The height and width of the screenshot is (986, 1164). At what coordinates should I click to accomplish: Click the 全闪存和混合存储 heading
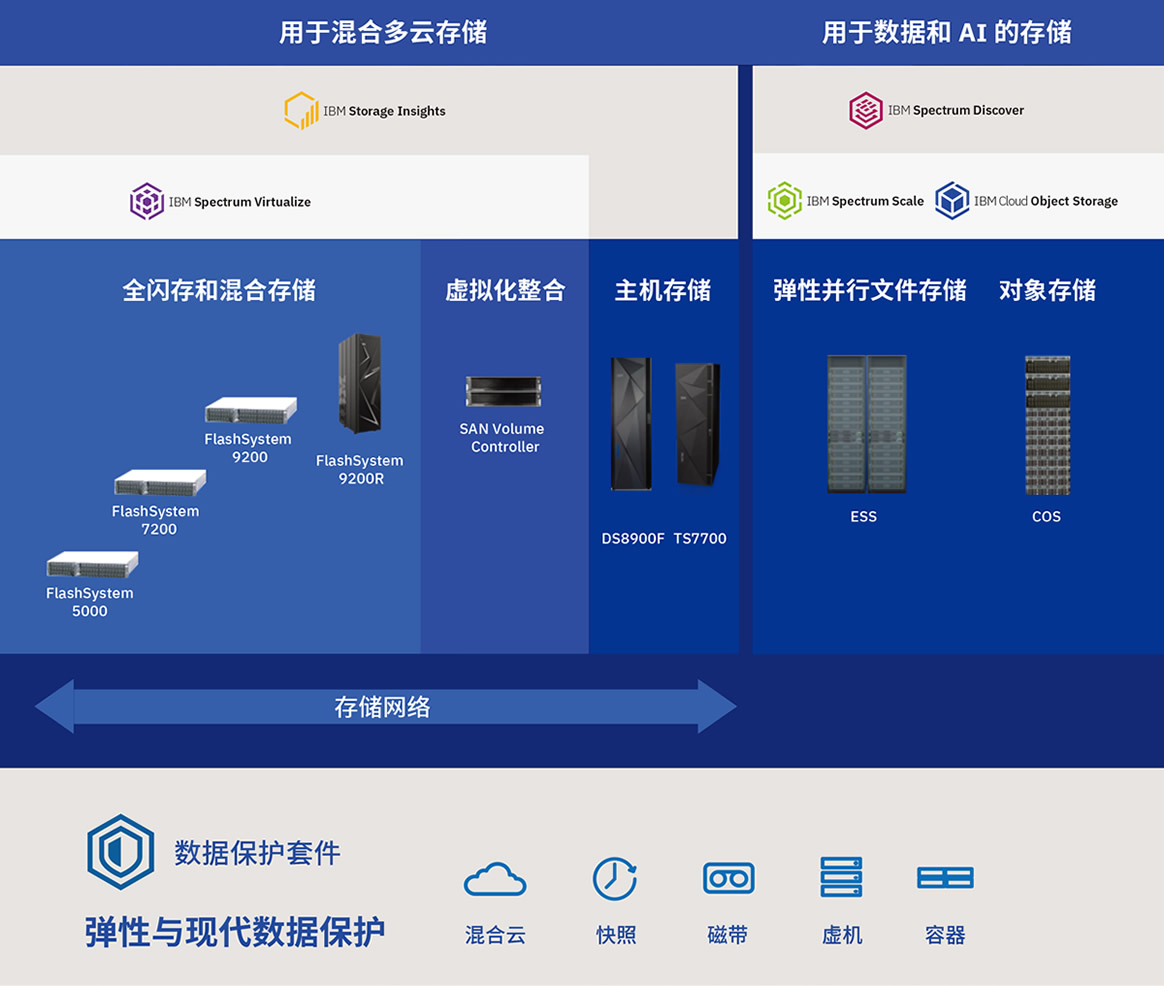(x=219, y=290)
